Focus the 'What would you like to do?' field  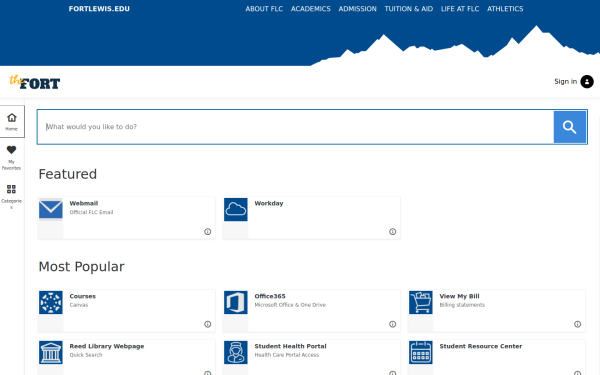(295, 127)
